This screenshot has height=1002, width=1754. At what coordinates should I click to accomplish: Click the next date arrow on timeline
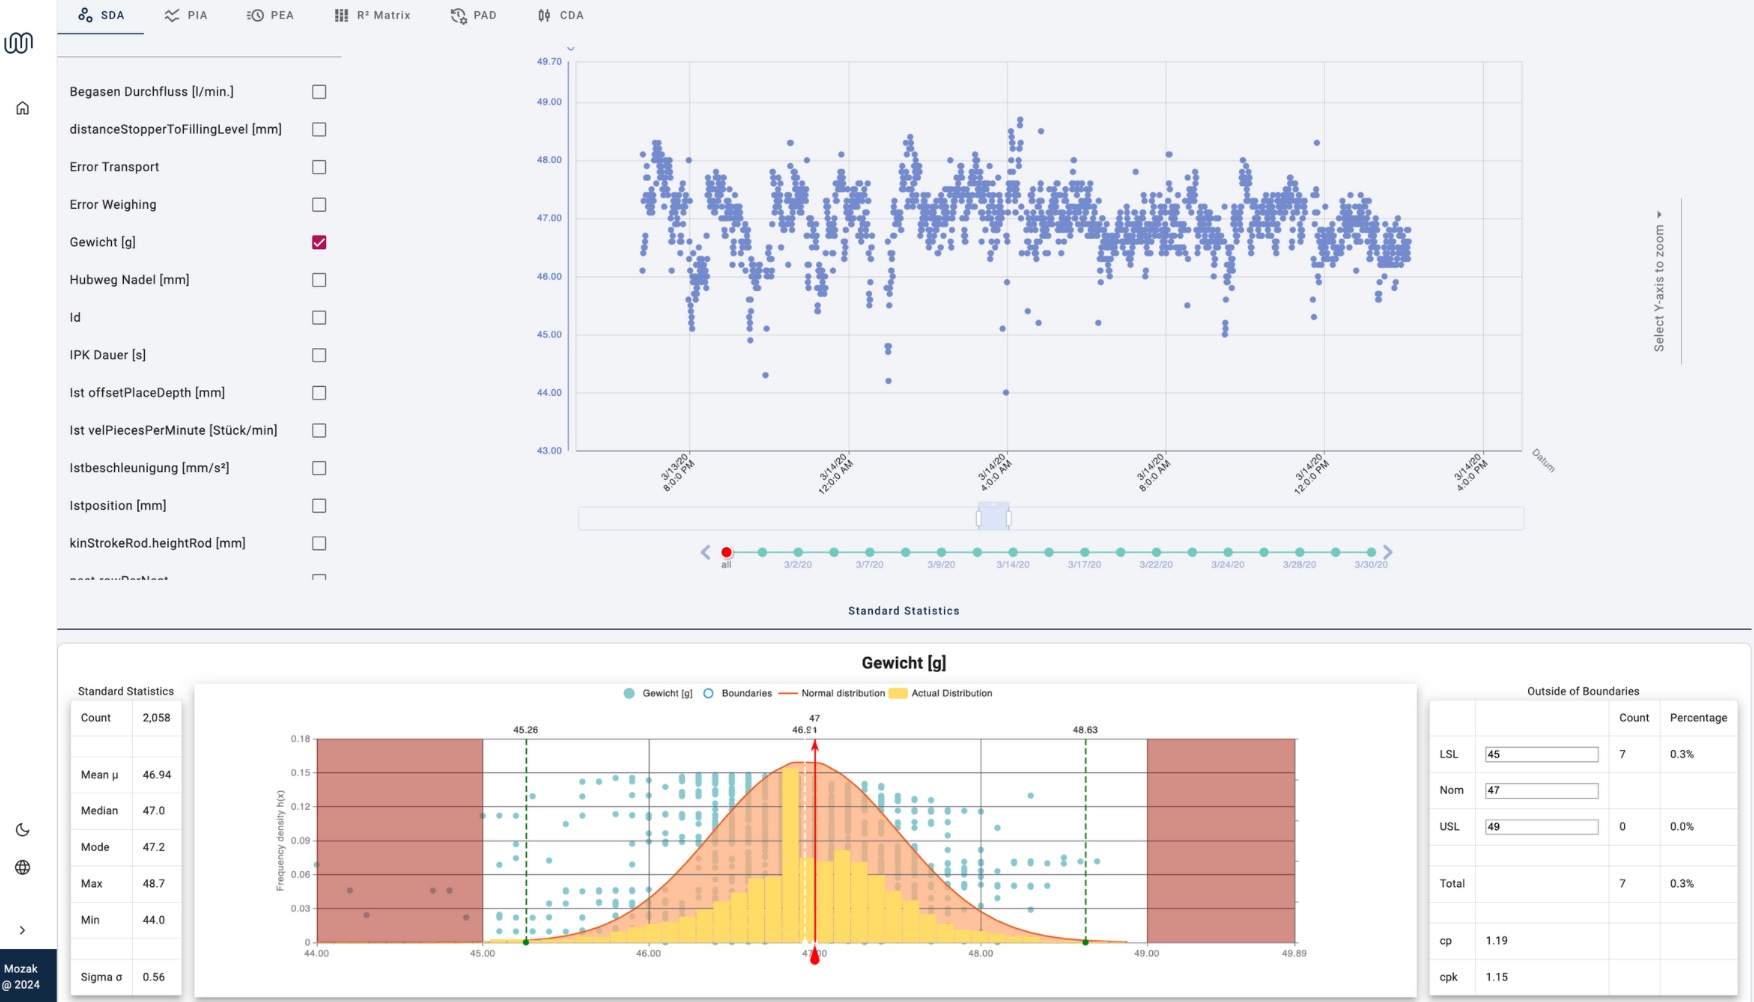pyautogui.click(x=1388, y=552)
